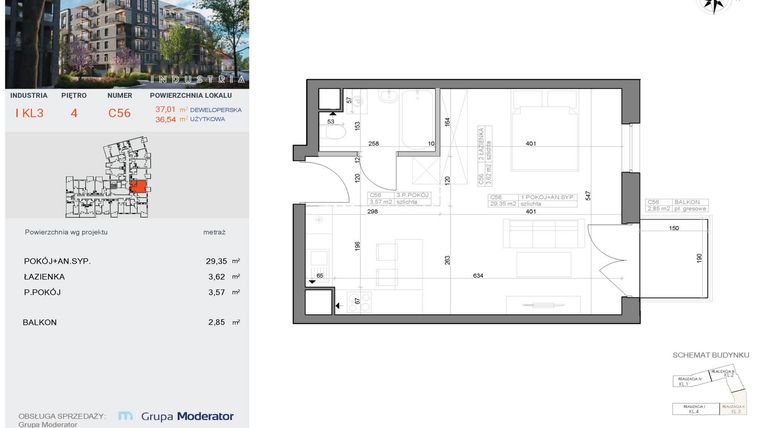760x428 pixels.
Task: Click the washbasin symbol above the bathtub
Action: point(389,98)
